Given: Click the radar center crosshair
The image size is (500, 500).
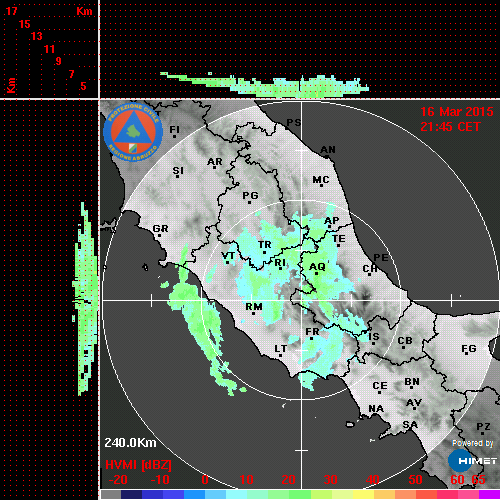Looking at the screenshot, I should coord(302,300).
